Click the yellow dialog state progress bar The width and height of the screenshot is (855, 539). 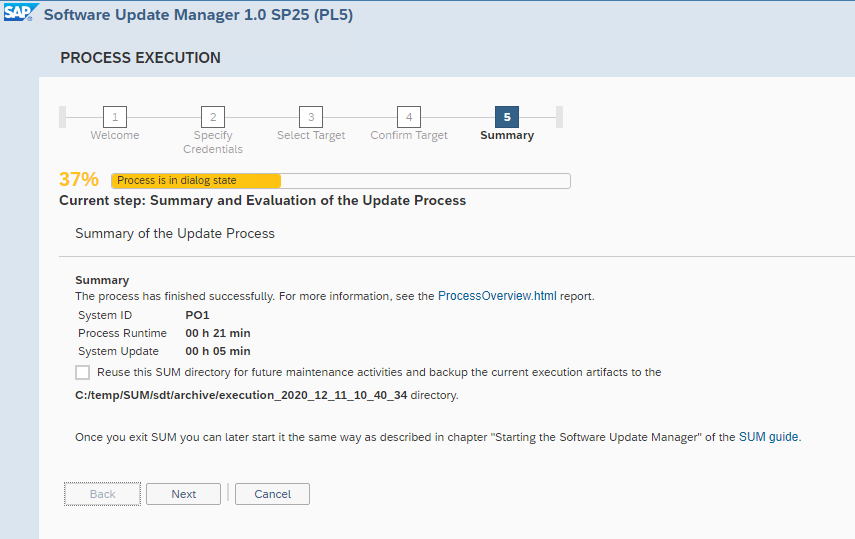click(196, 181)
